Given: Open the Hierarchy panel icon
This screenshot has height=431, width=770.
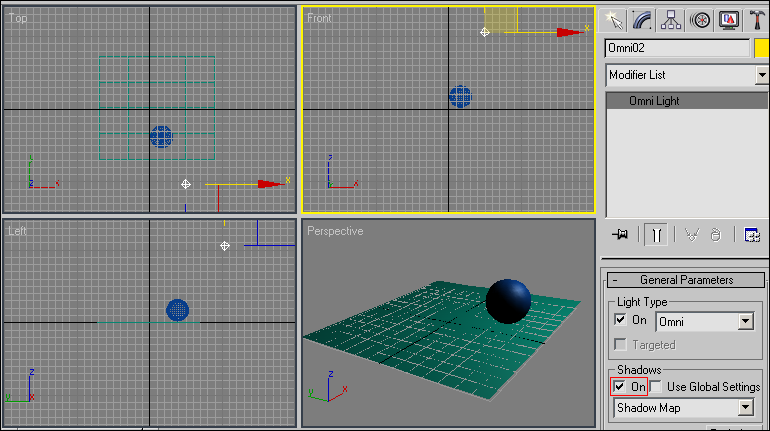Looking at the screenshot, I should coord(671,19).
